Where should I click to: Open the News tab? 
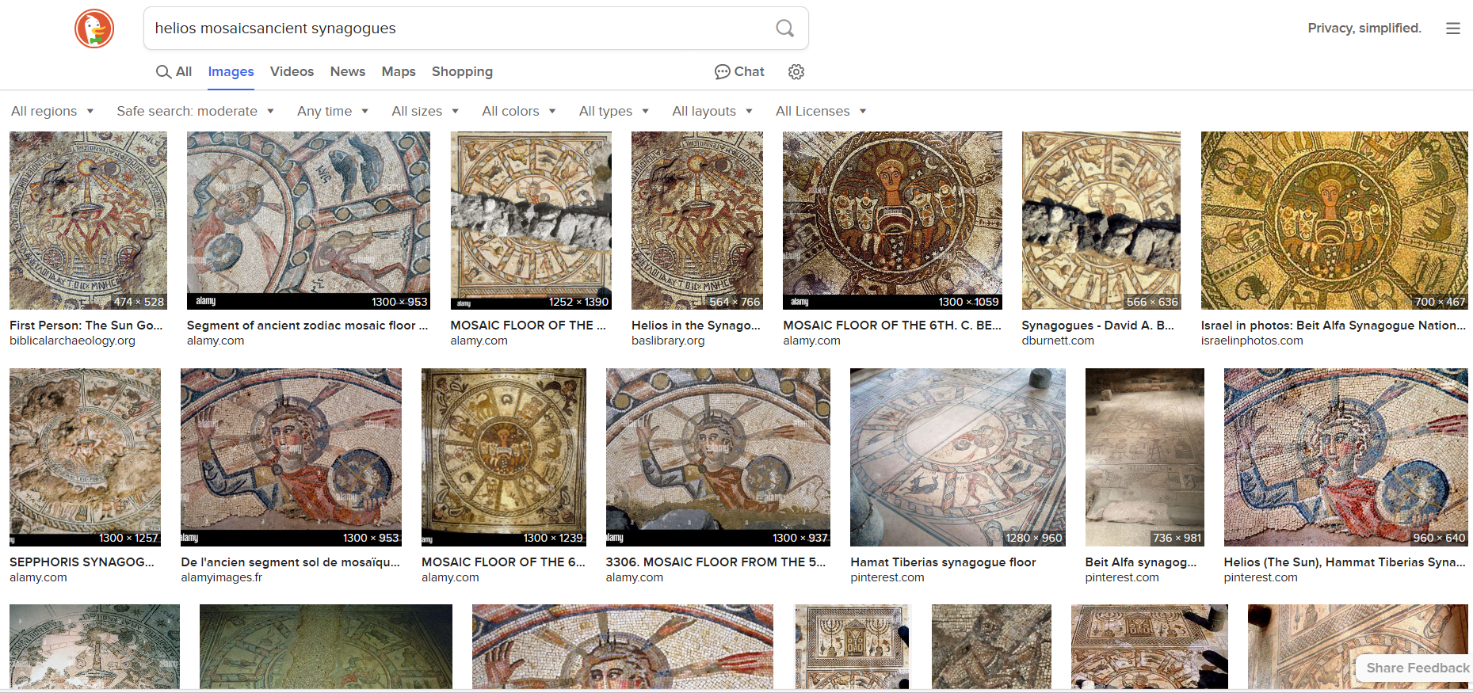point(348,72)
